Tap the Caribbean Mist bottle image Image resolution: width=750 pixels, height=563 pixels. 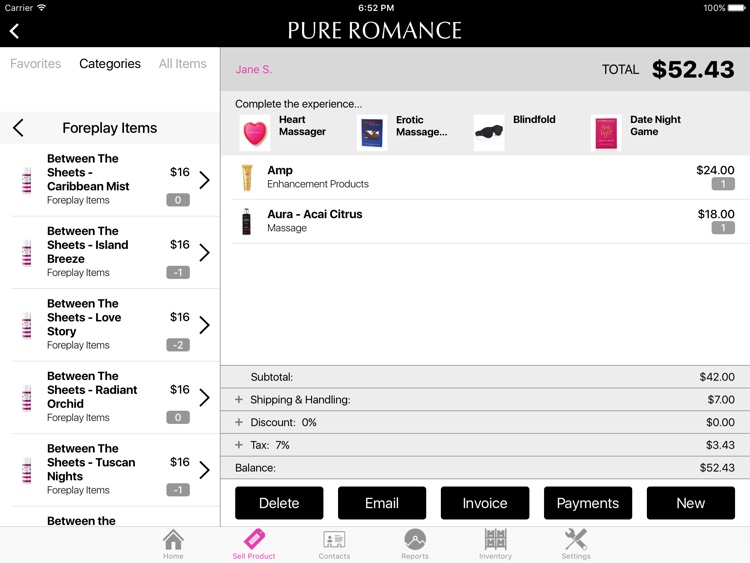pyautogui.click(x=27, y=180)
